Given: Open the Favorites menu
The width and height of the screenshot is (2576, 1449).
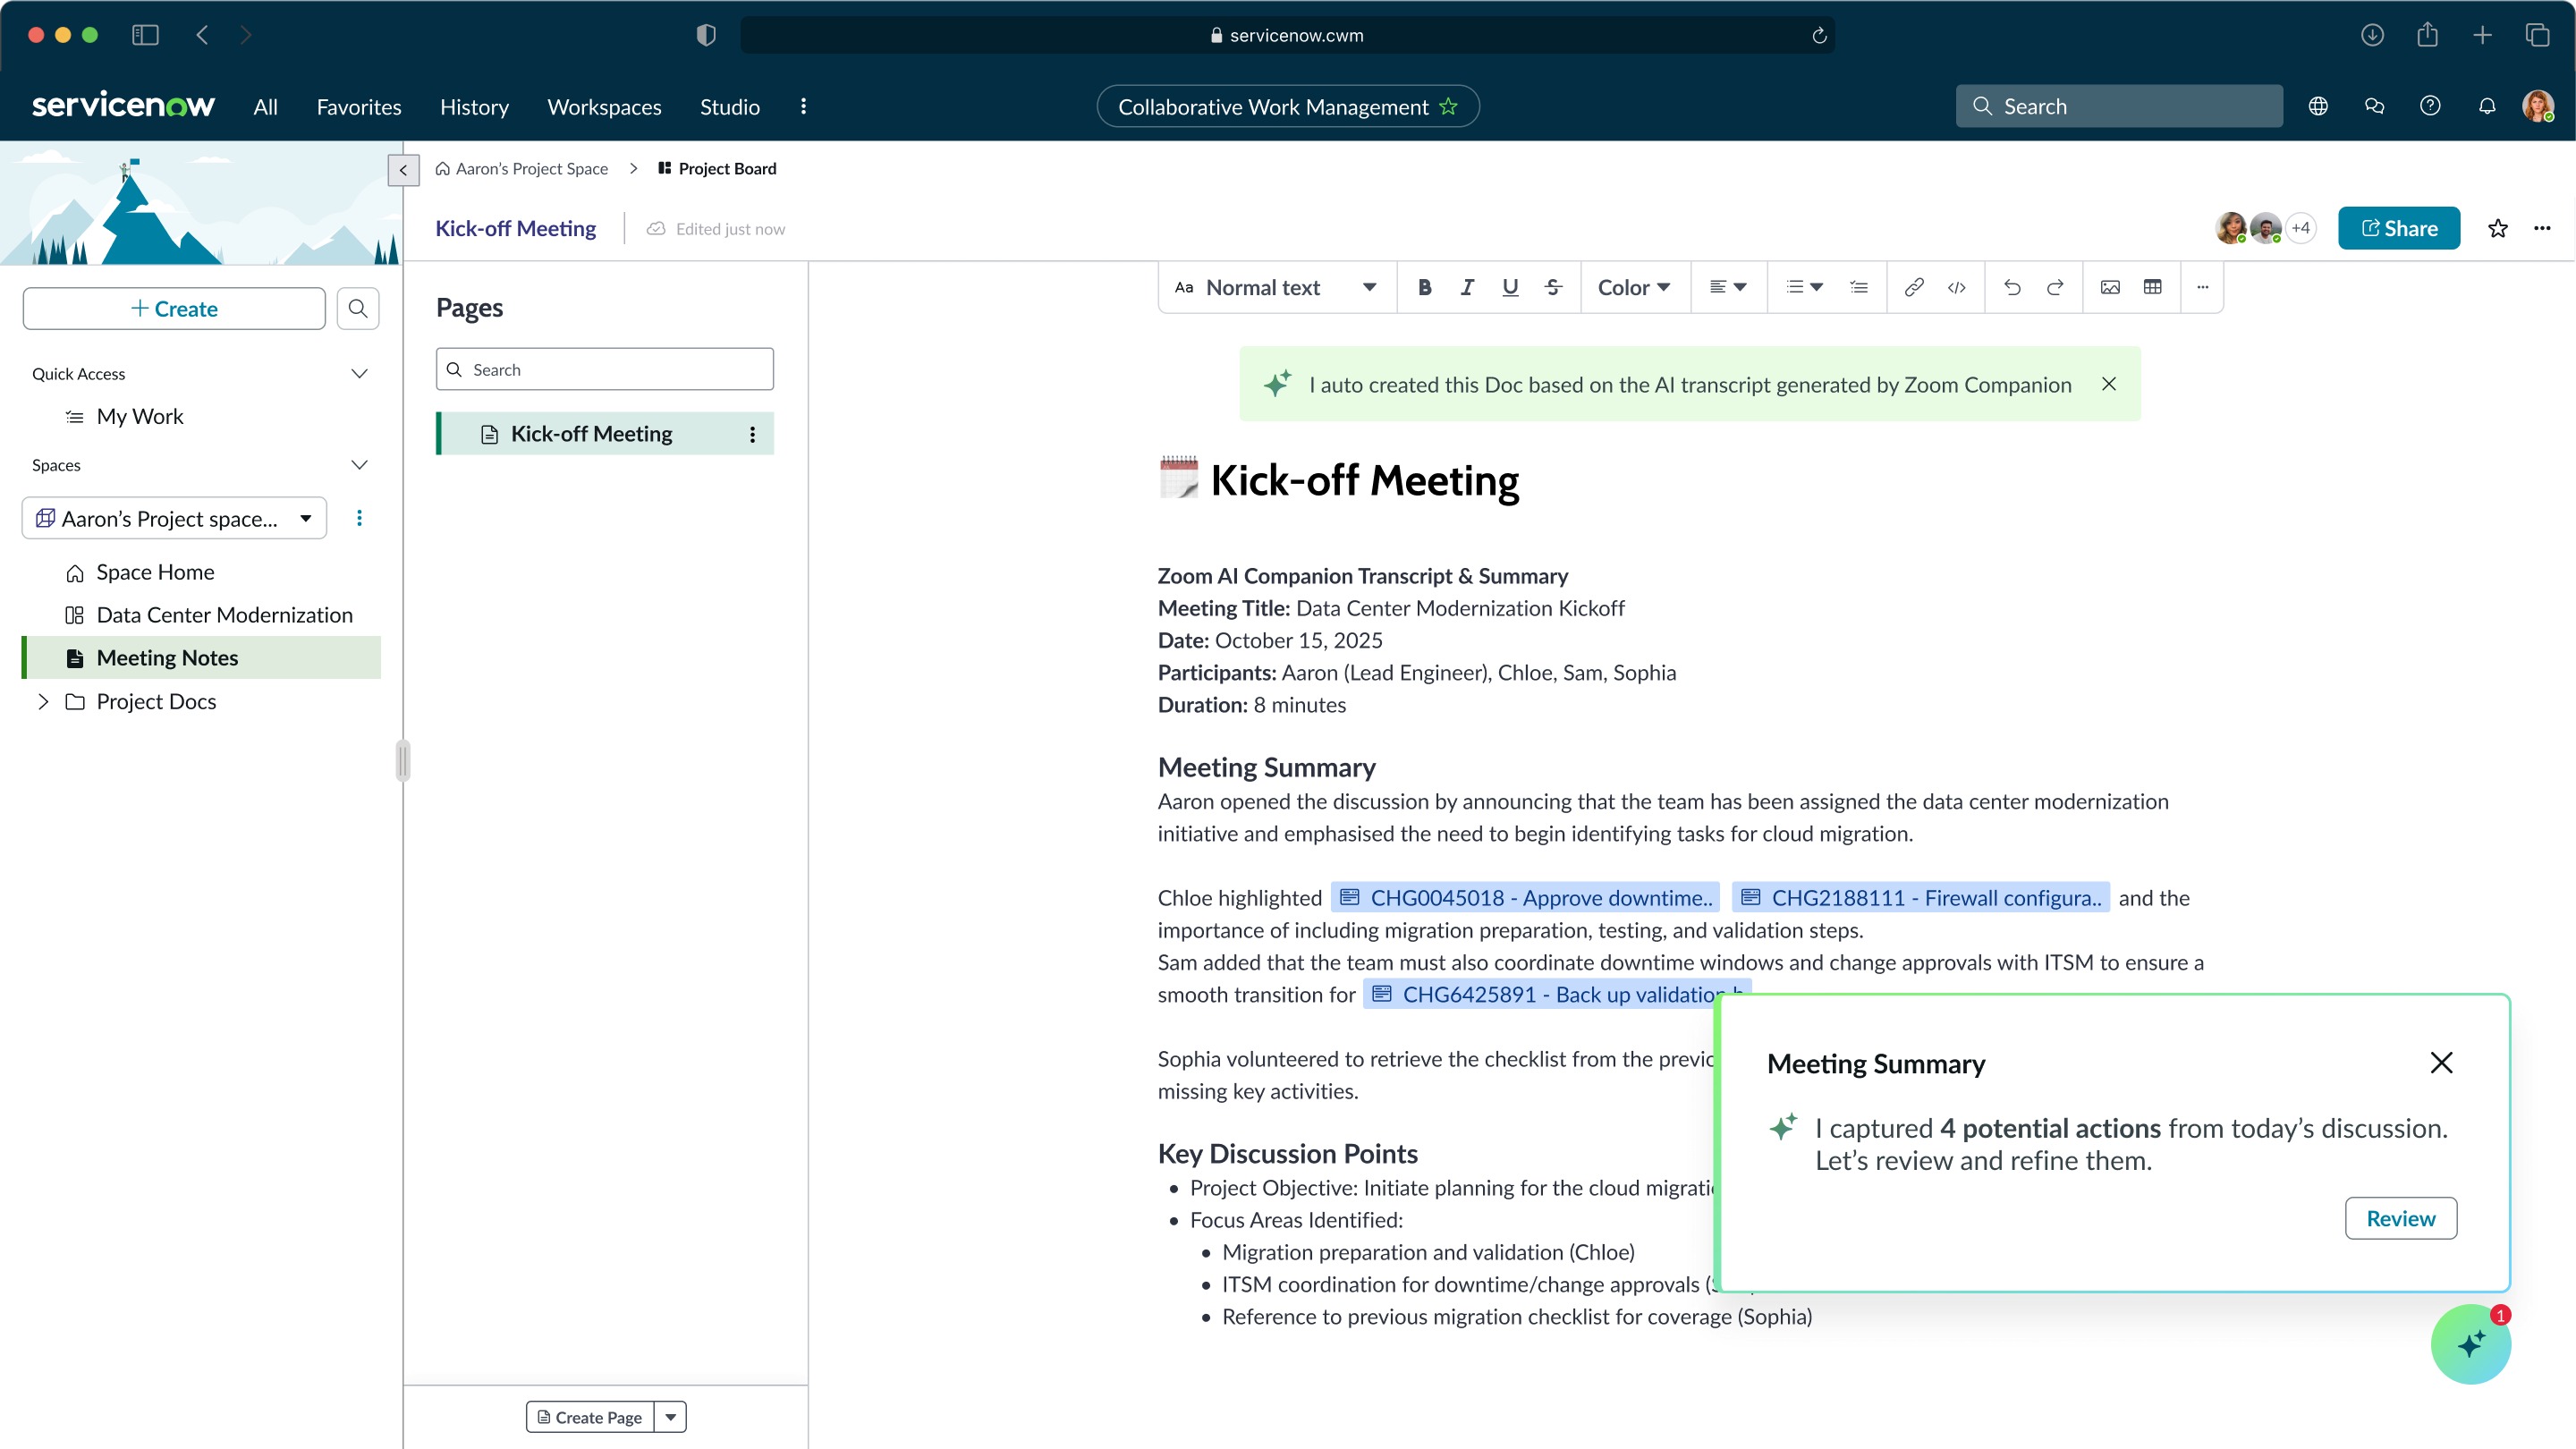Looking at the screenshot, I should (359, 107).
